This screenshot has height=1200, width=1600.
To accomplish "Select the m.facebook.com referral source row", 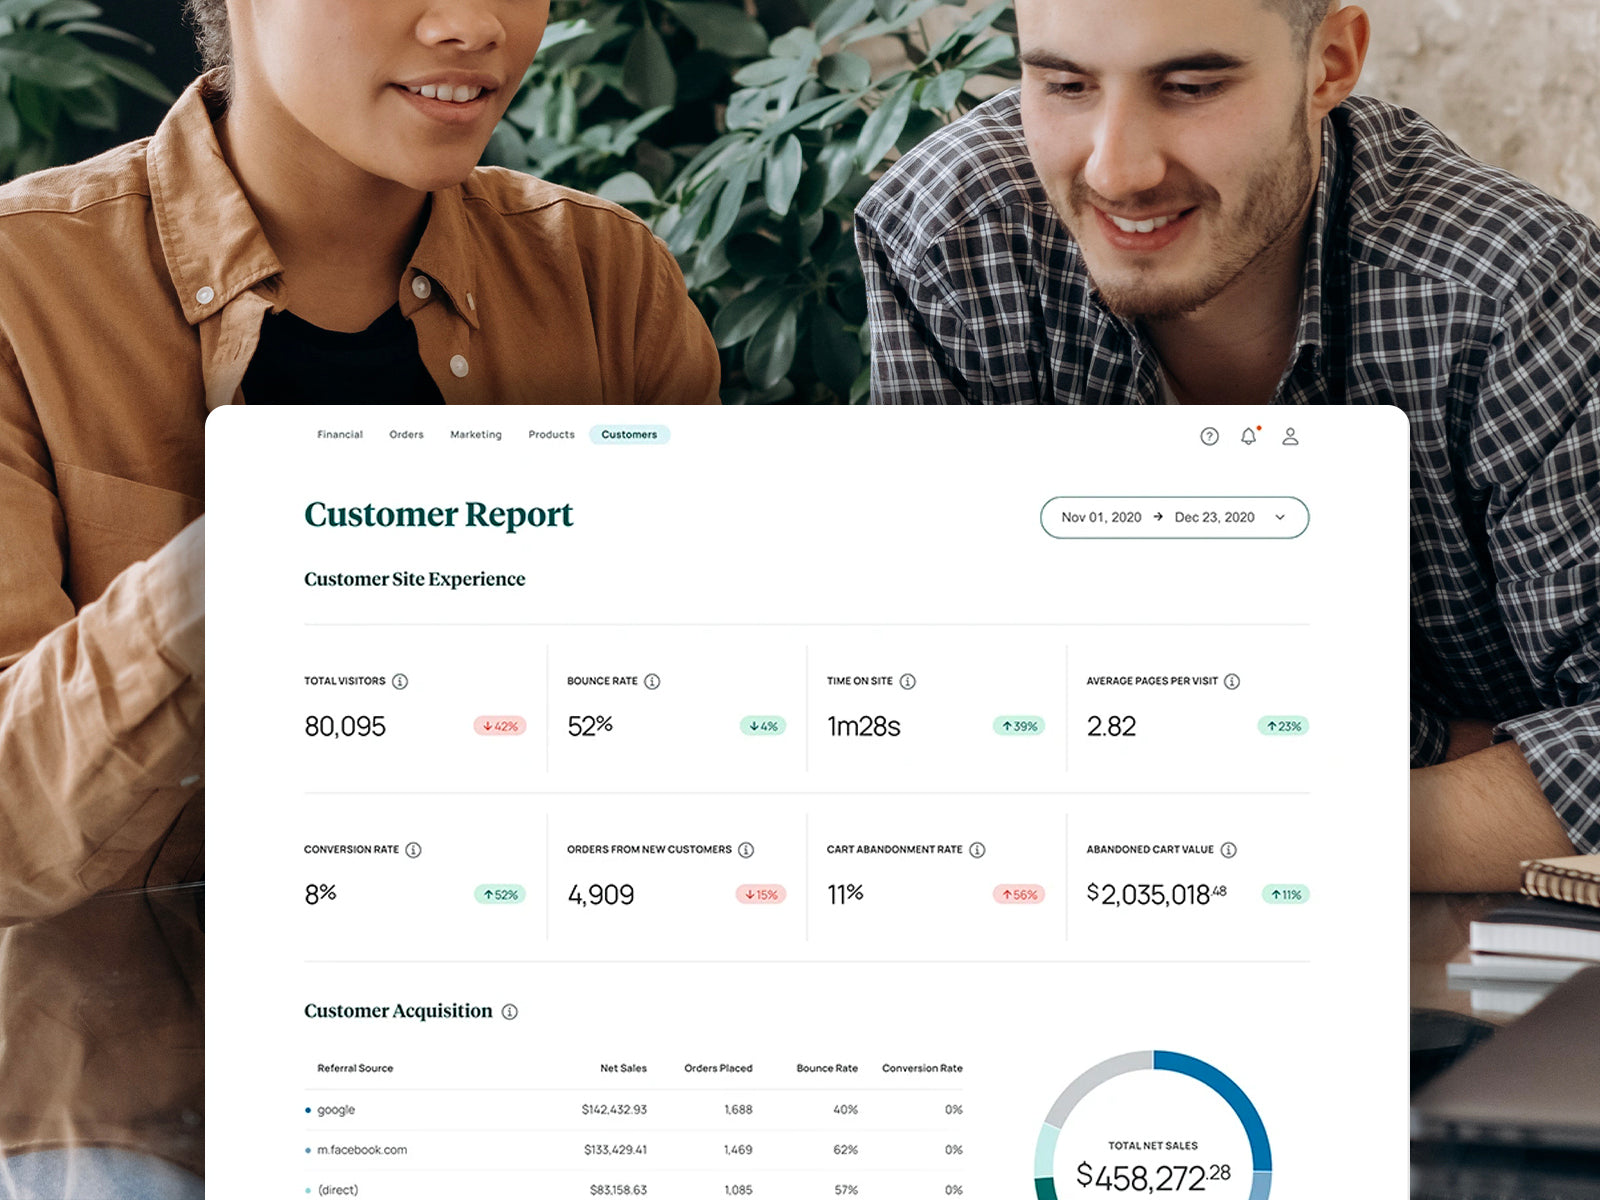I will tap(634, 1150).
